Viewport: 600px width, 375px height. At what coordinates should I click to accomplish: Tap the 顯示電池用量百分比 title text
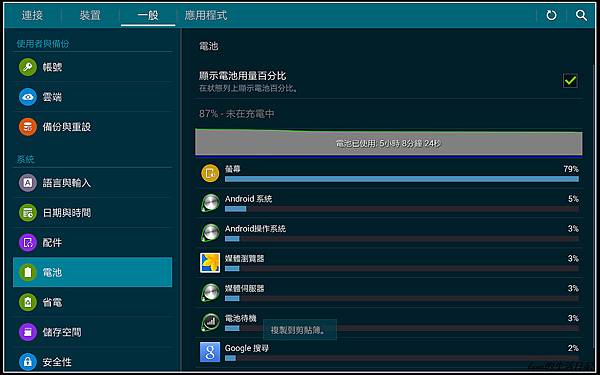(x=243, y=75)
